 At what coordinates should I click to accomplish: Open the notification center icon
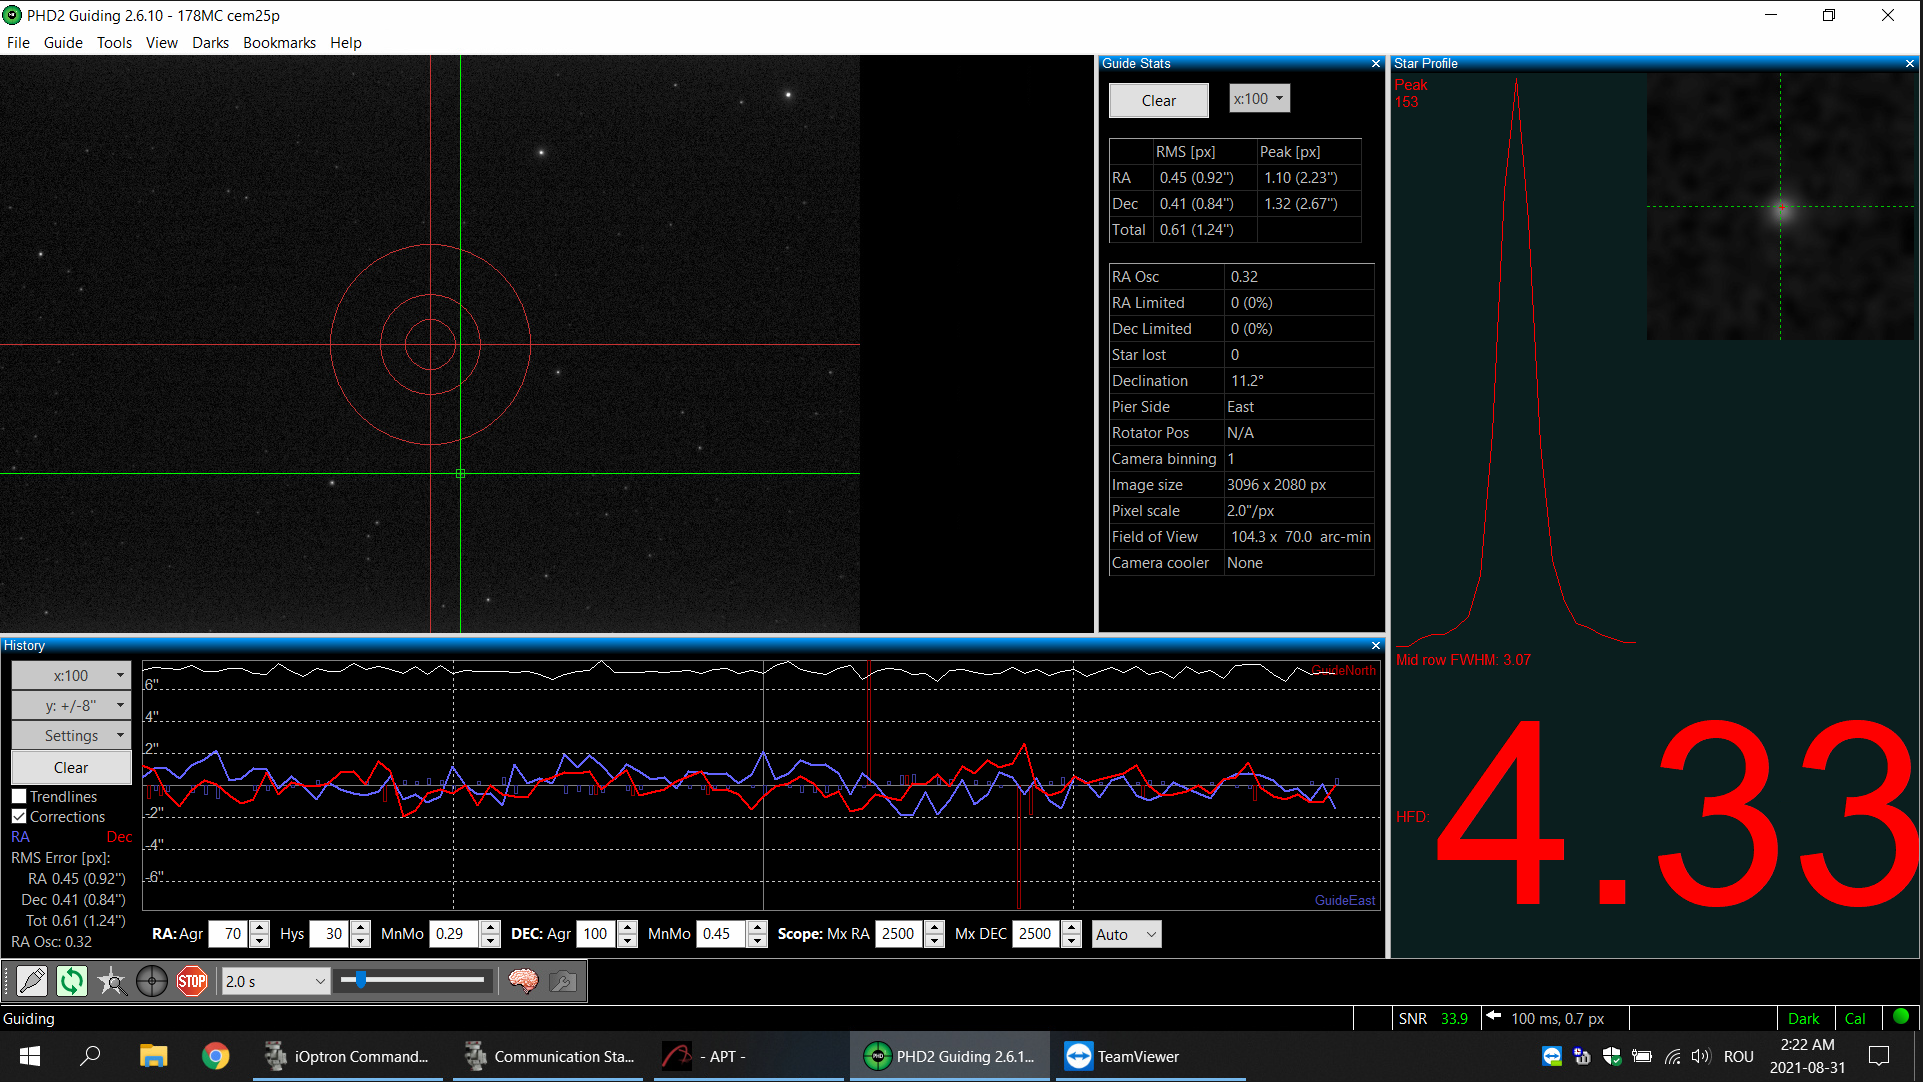[x=1879, y=1056]
